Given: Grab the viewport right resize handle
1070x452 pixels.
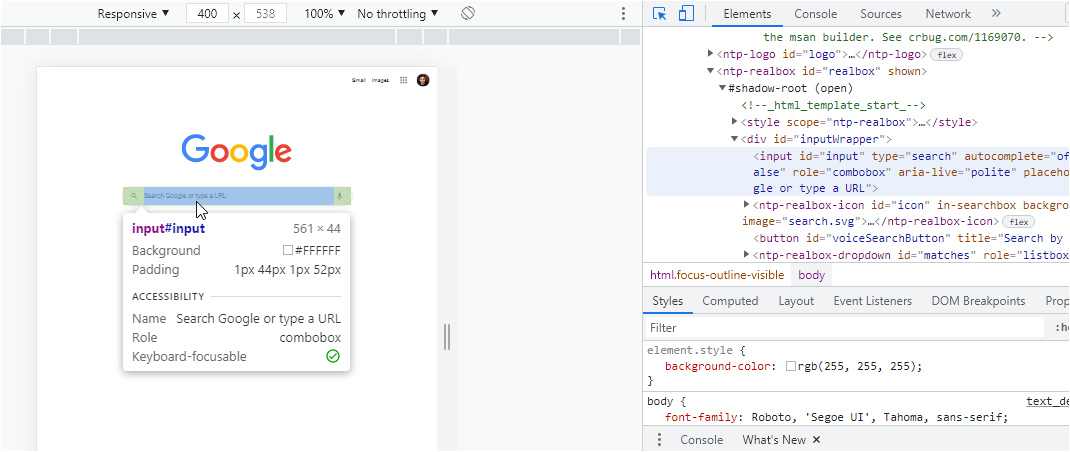Looking at the screenshot, I should click(x=448, y=337).
